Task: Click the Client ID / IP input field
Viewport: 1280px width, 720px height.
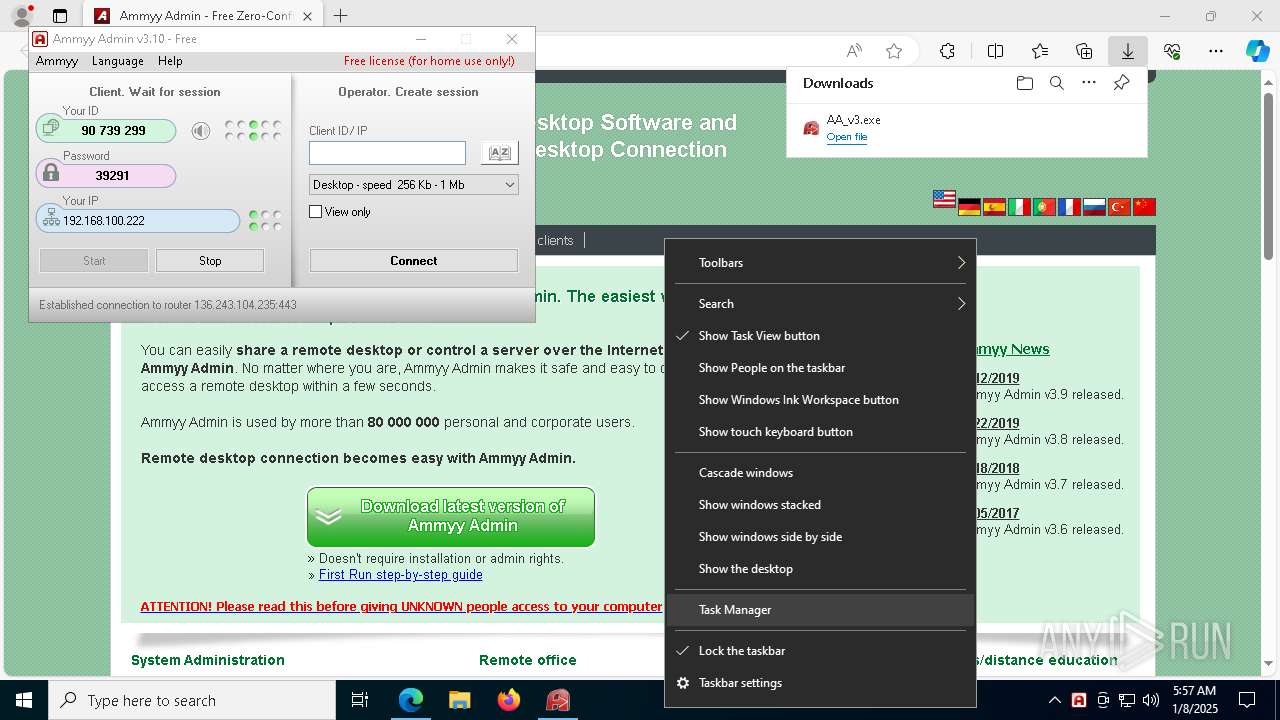Action: pyautogui.click(x=387, y=153)
